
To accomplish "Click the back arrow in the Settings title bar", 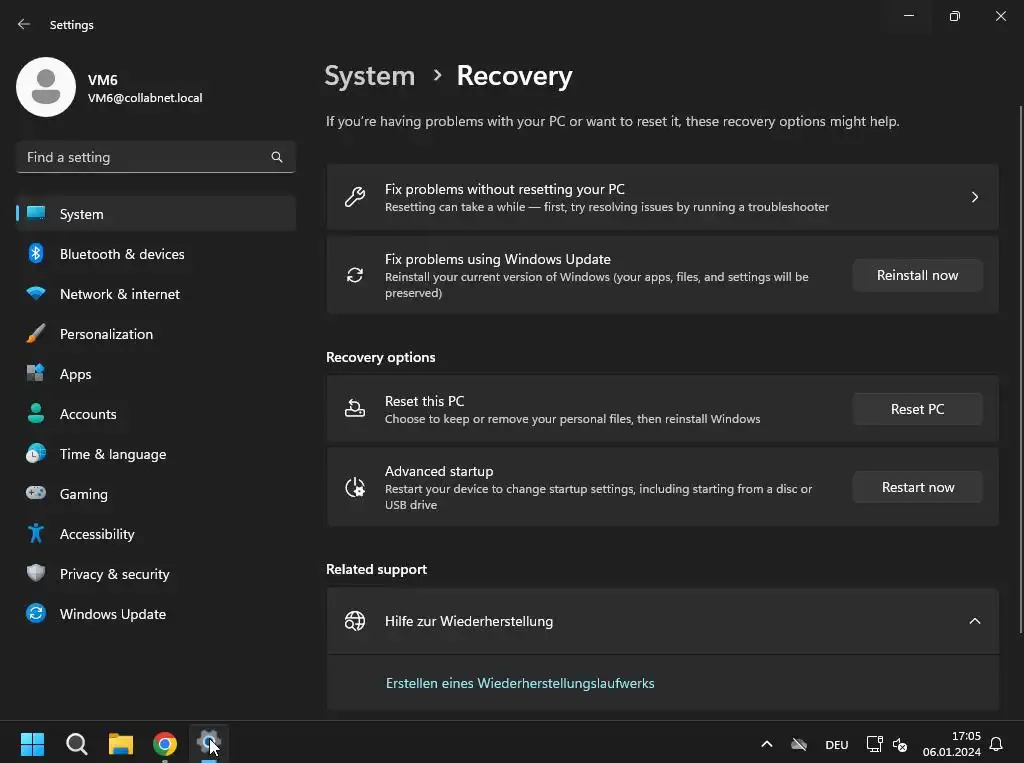I will [x=24, y=24].
